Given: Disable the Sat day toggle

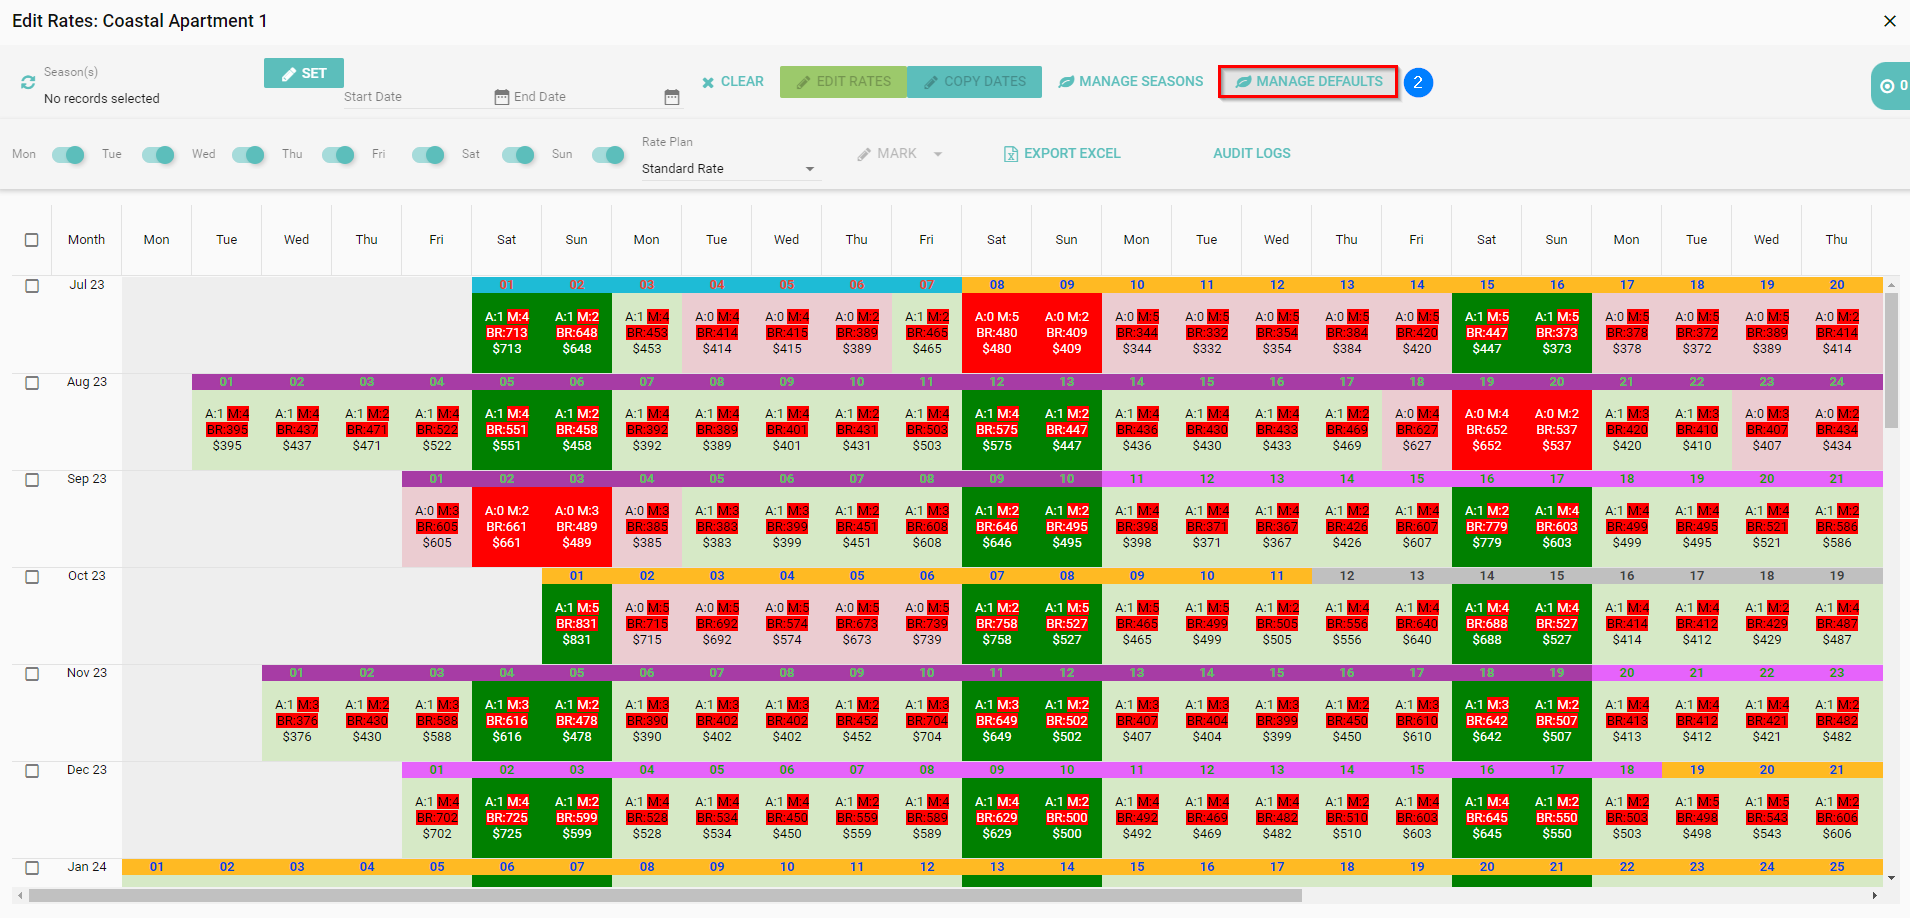Looking at the screenshot, I should pos(518,154).
